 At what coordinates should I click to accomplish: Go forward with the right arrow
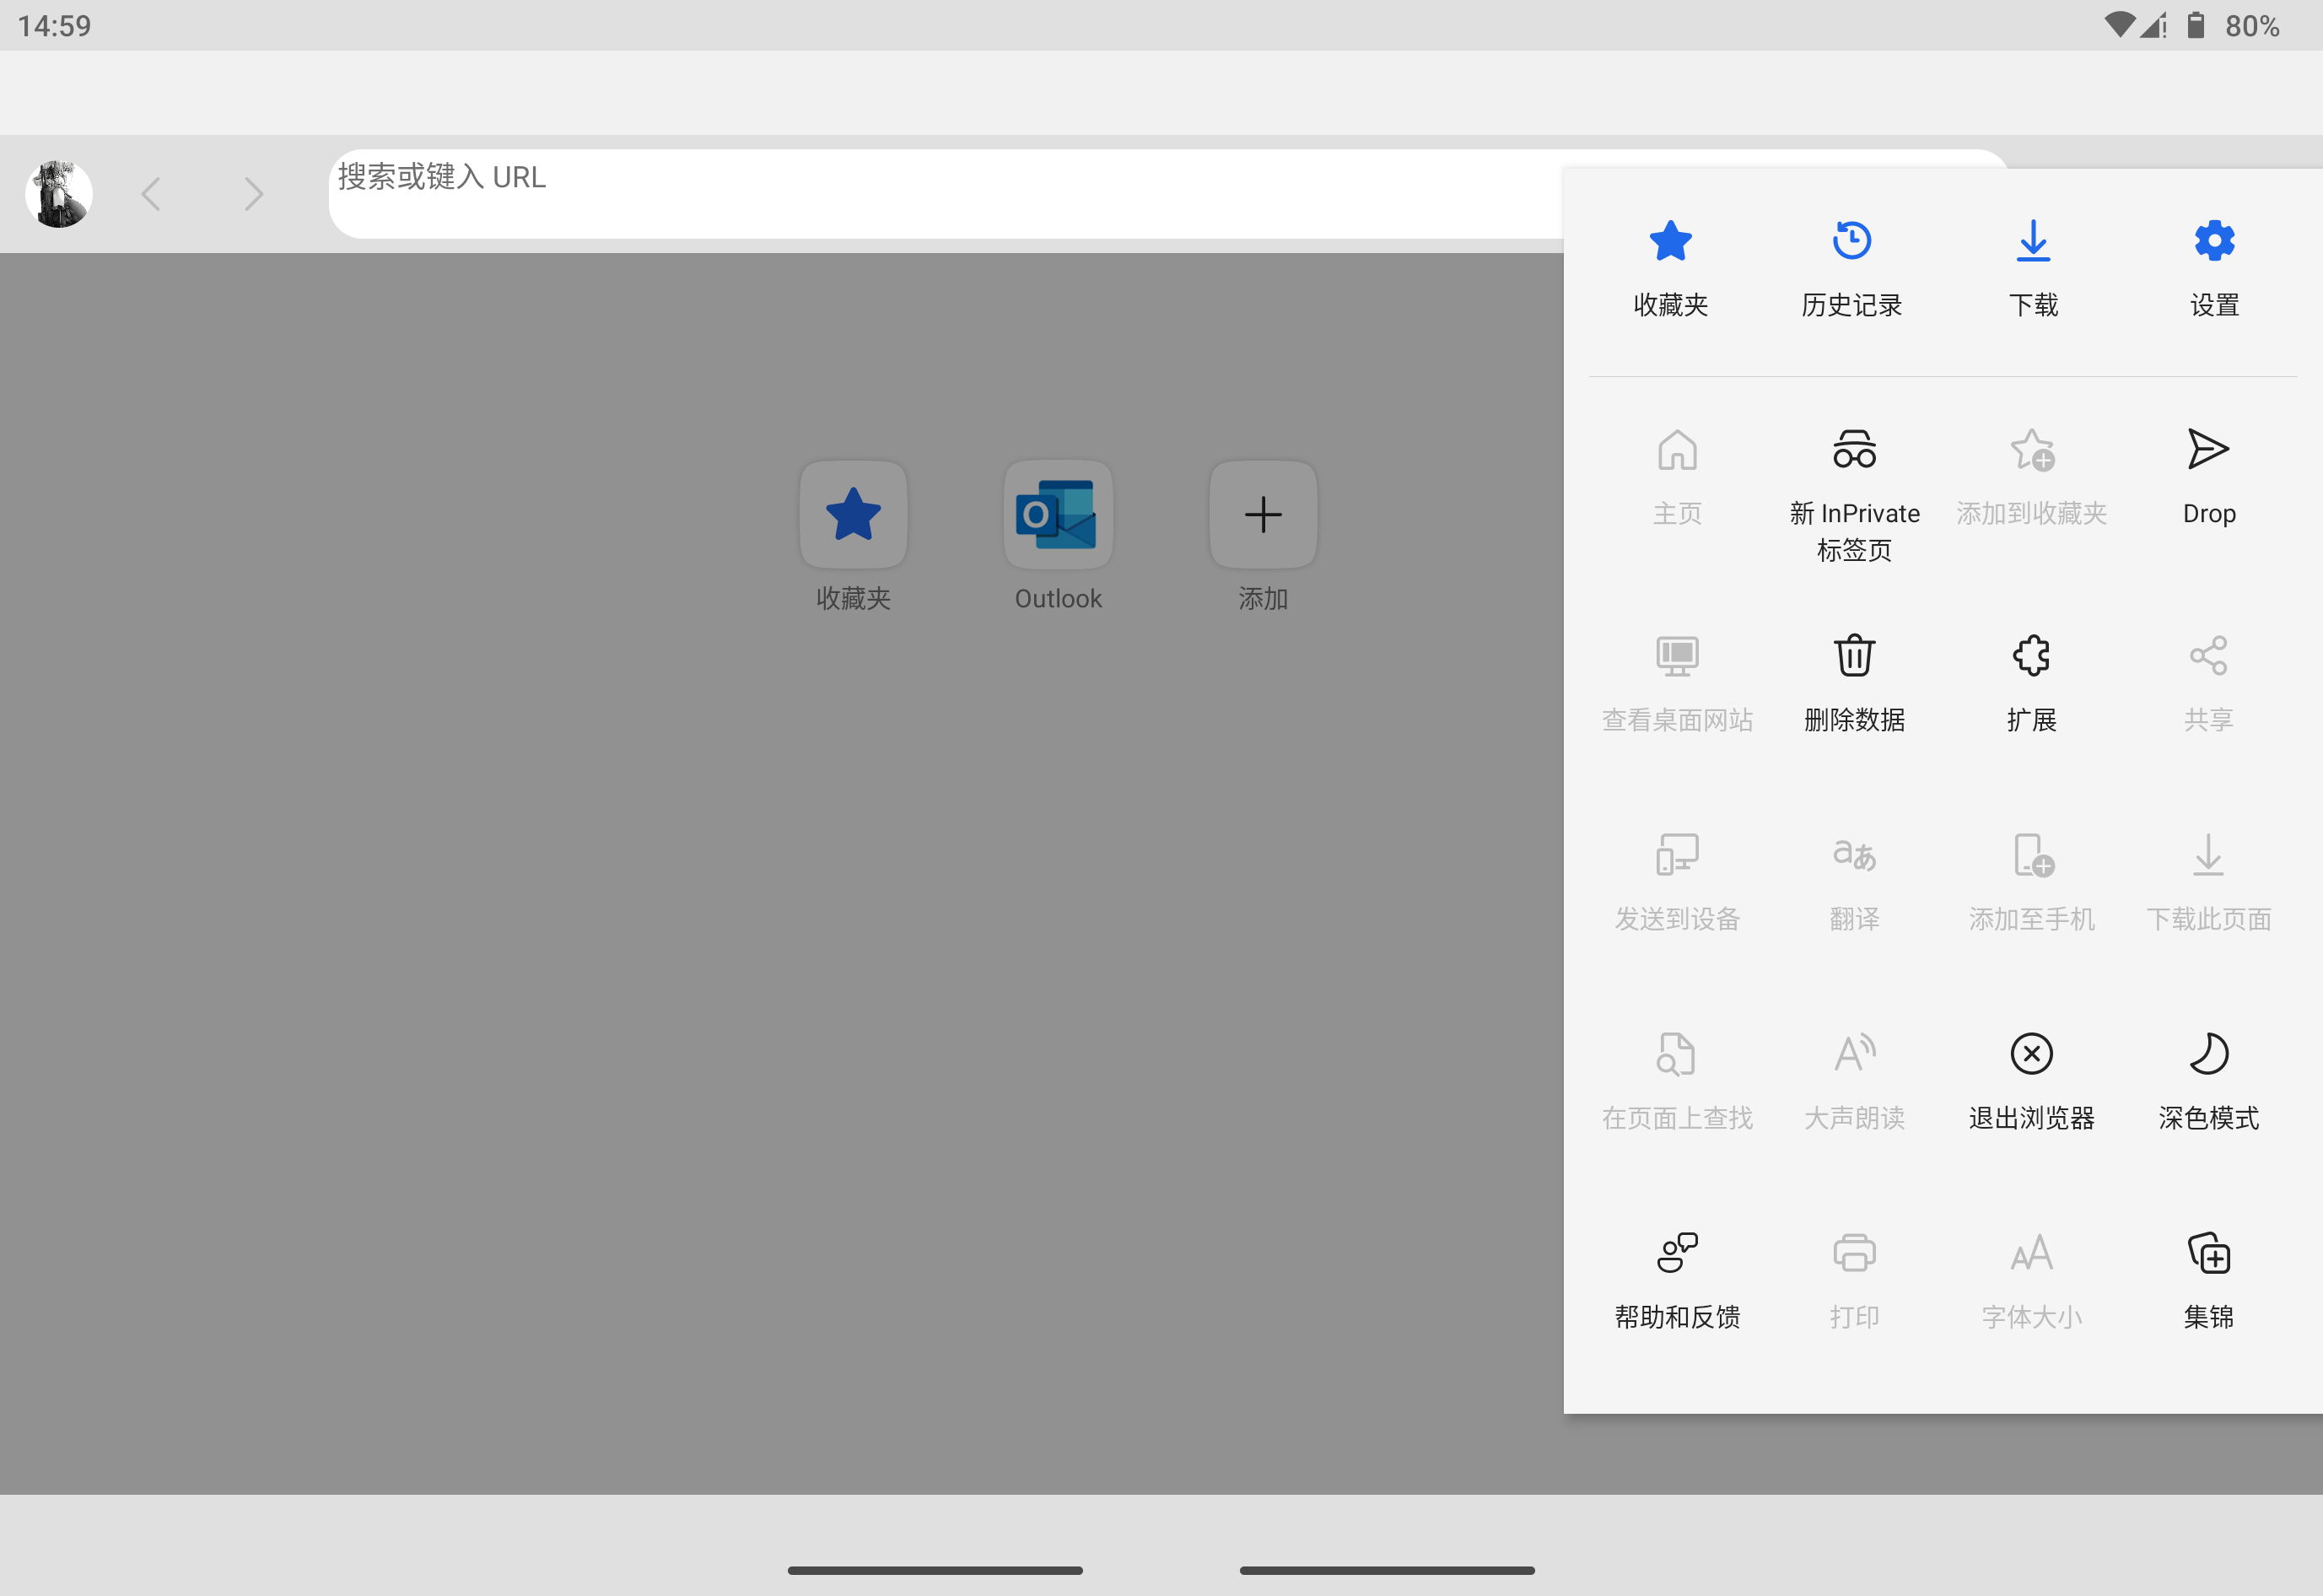pos(254,193)
